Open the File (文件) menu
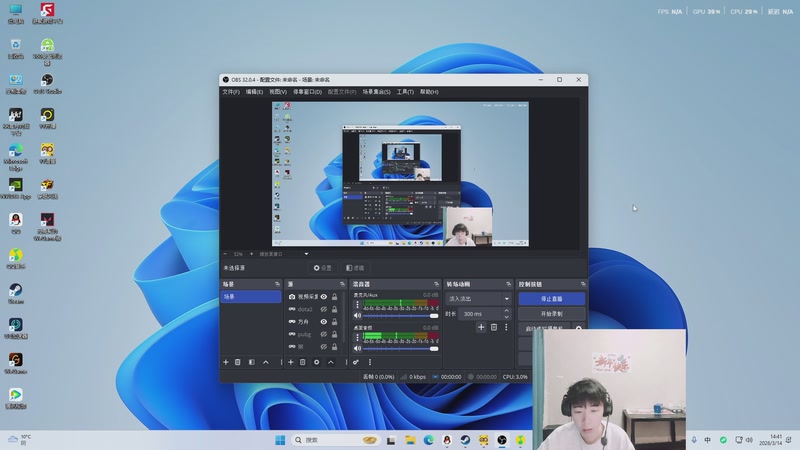800x450 pixels. [231, 92]
